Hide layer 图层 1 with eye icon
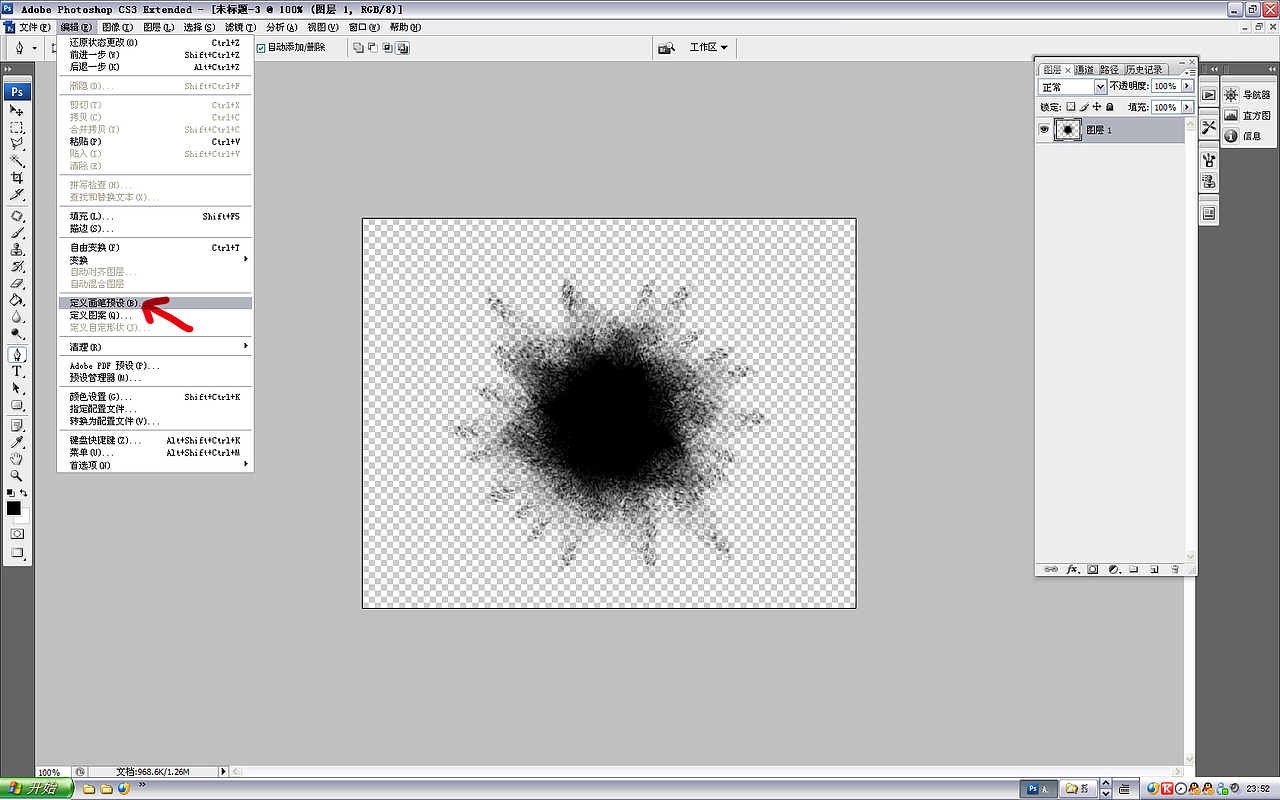Image resolution: width=1280 pixels, height=800 pixels. (x=1044, y=130)
